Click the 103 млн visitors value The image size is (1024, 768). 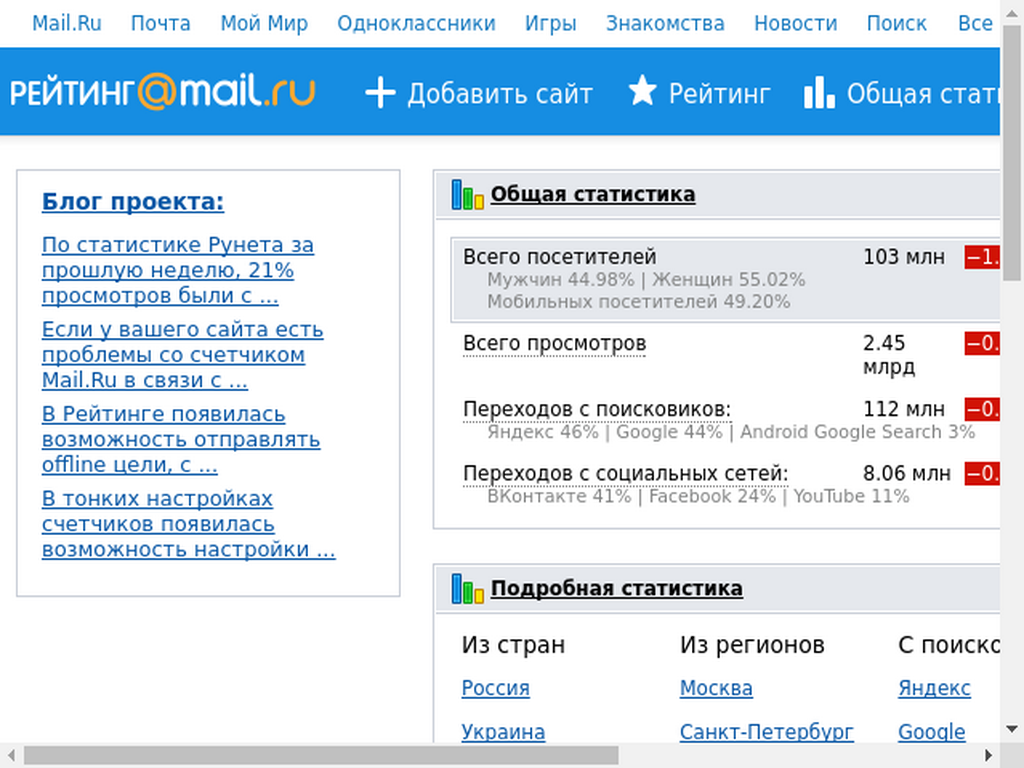tap(904, 257)
